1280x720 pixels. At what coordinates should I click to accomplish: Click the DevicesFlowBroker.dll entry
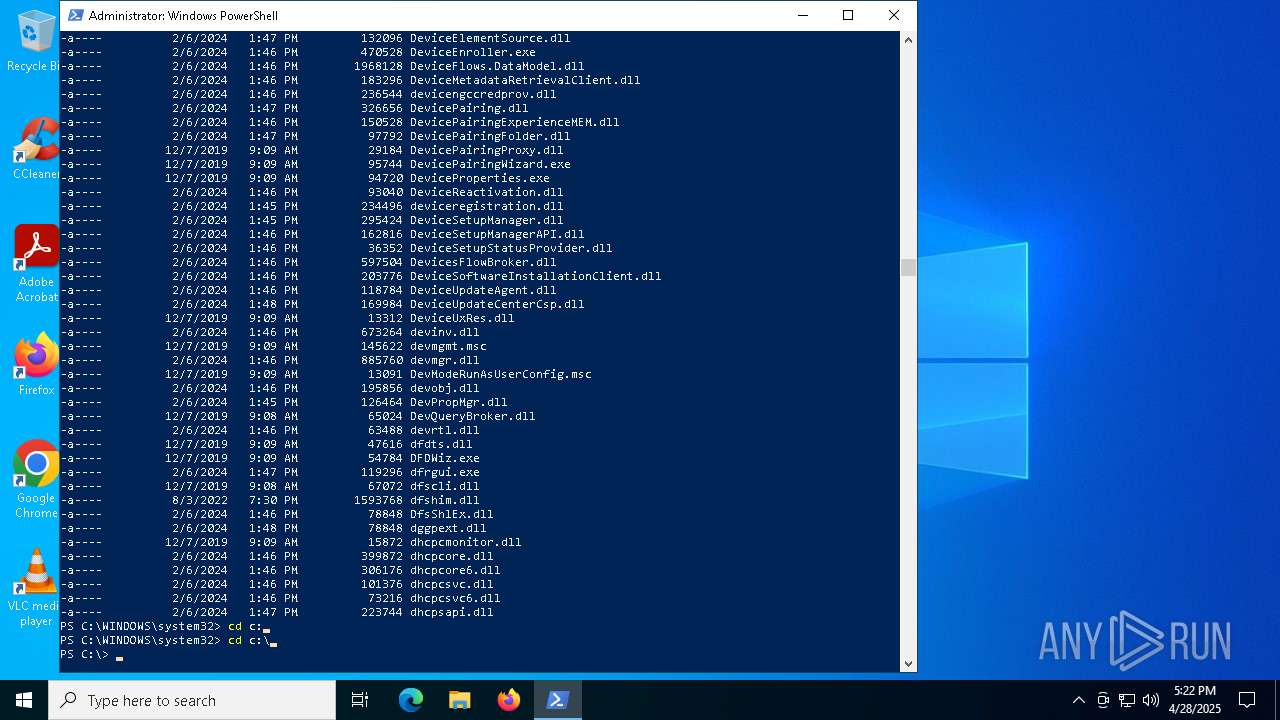tap(483, 262)
